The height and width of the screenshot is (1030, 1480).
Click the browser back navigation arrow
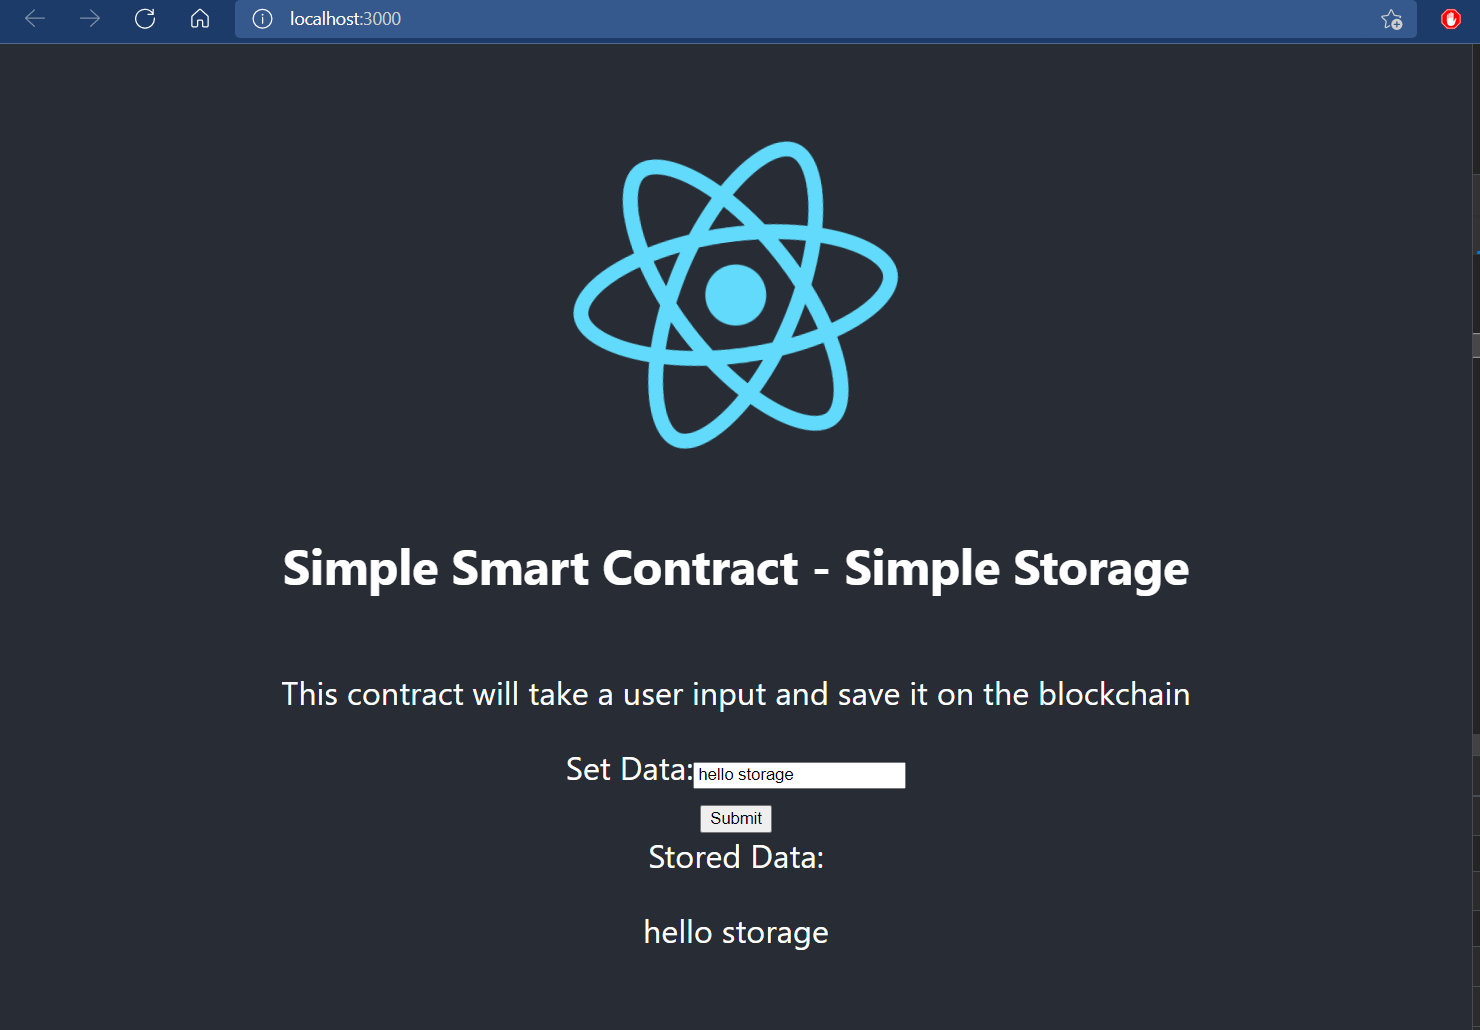coord(34,19)
